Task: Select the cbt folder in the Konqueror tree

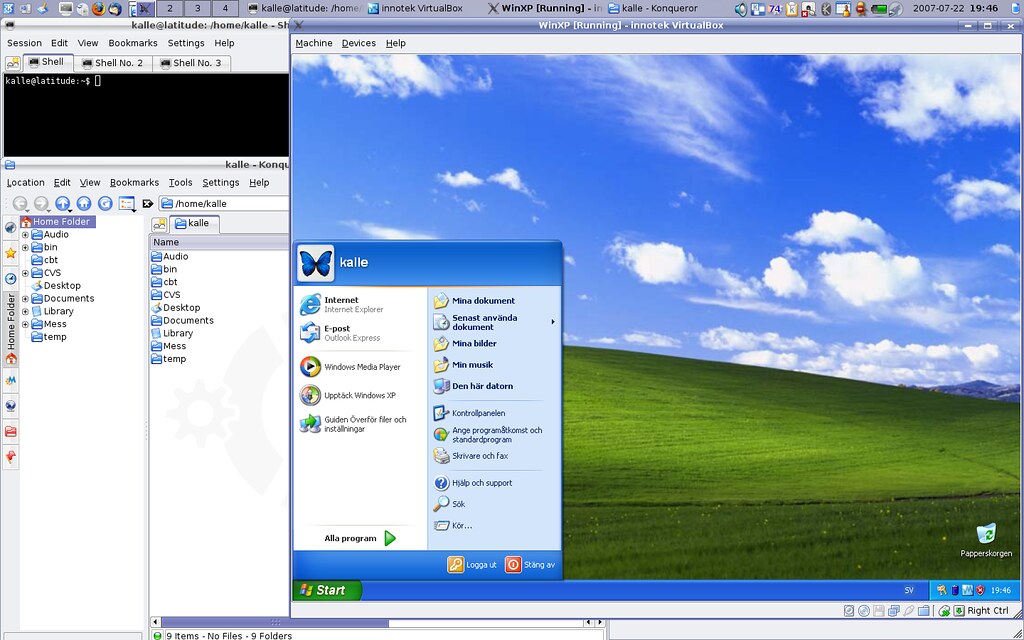Action: [x=45, y=260]
